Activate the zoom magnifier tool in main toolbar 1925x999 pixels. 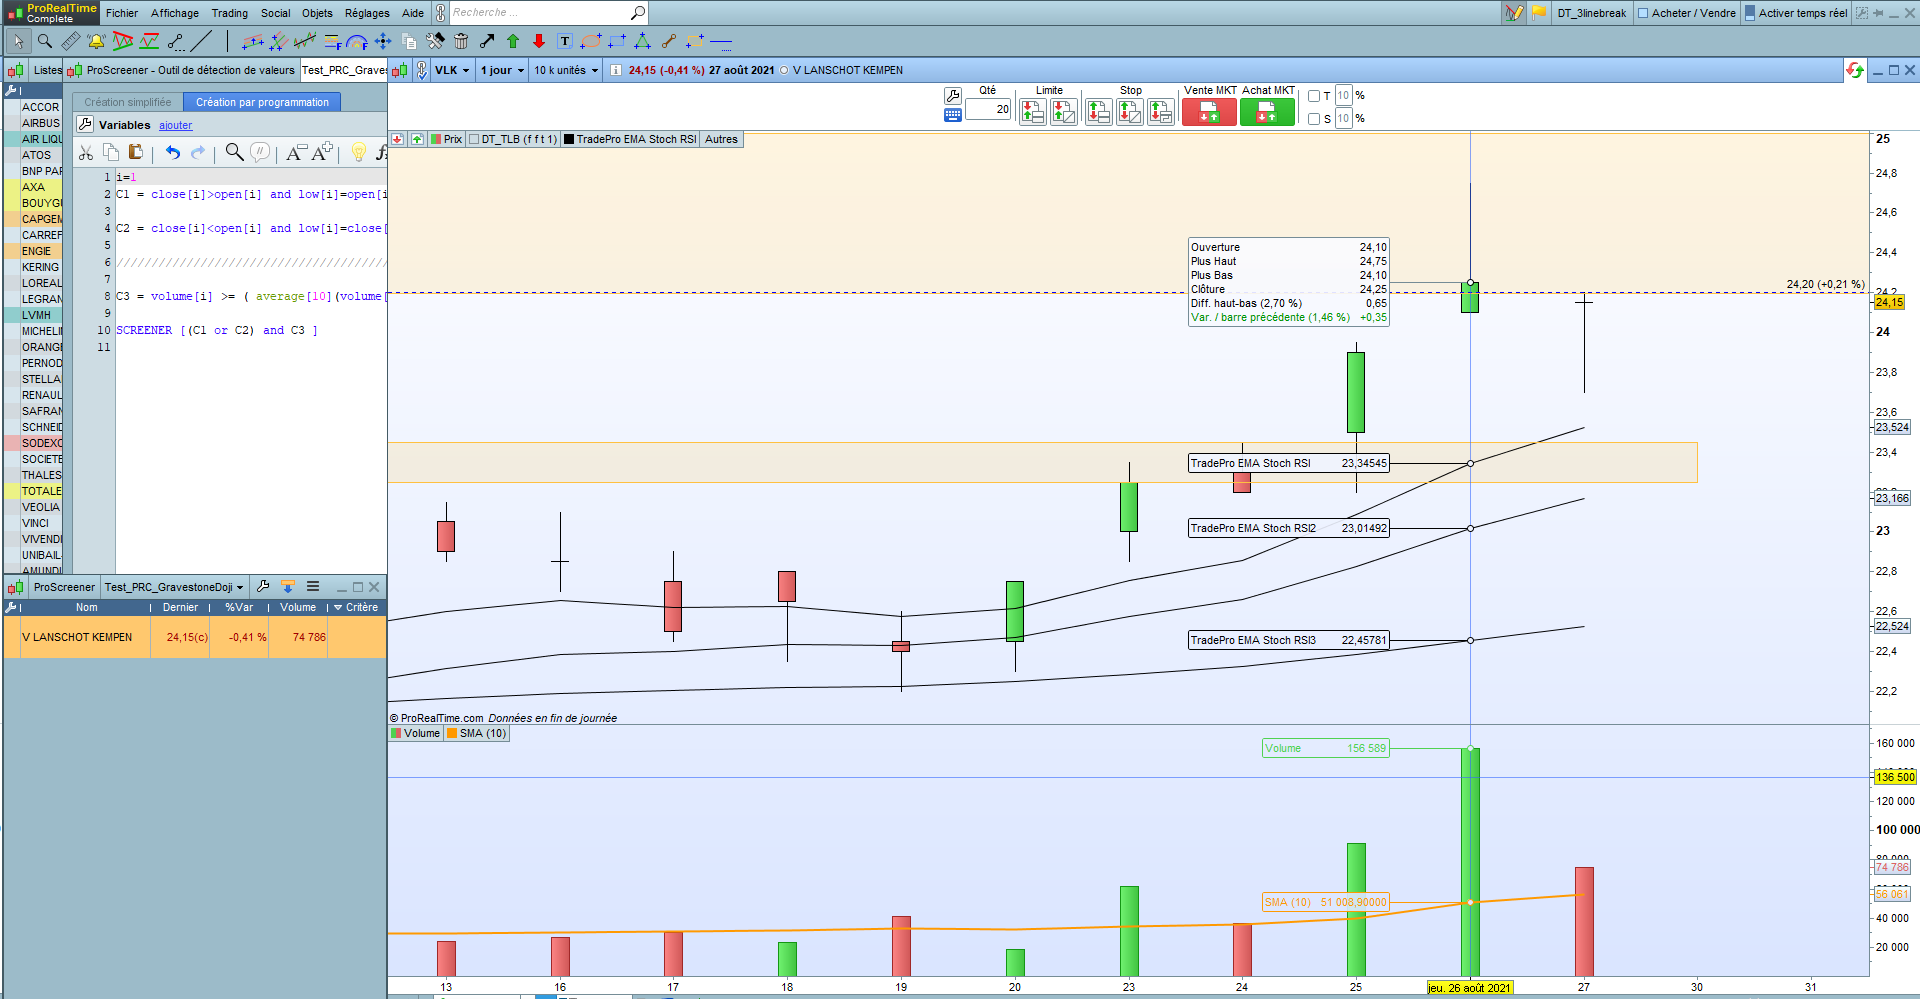(x=44, y=41)
